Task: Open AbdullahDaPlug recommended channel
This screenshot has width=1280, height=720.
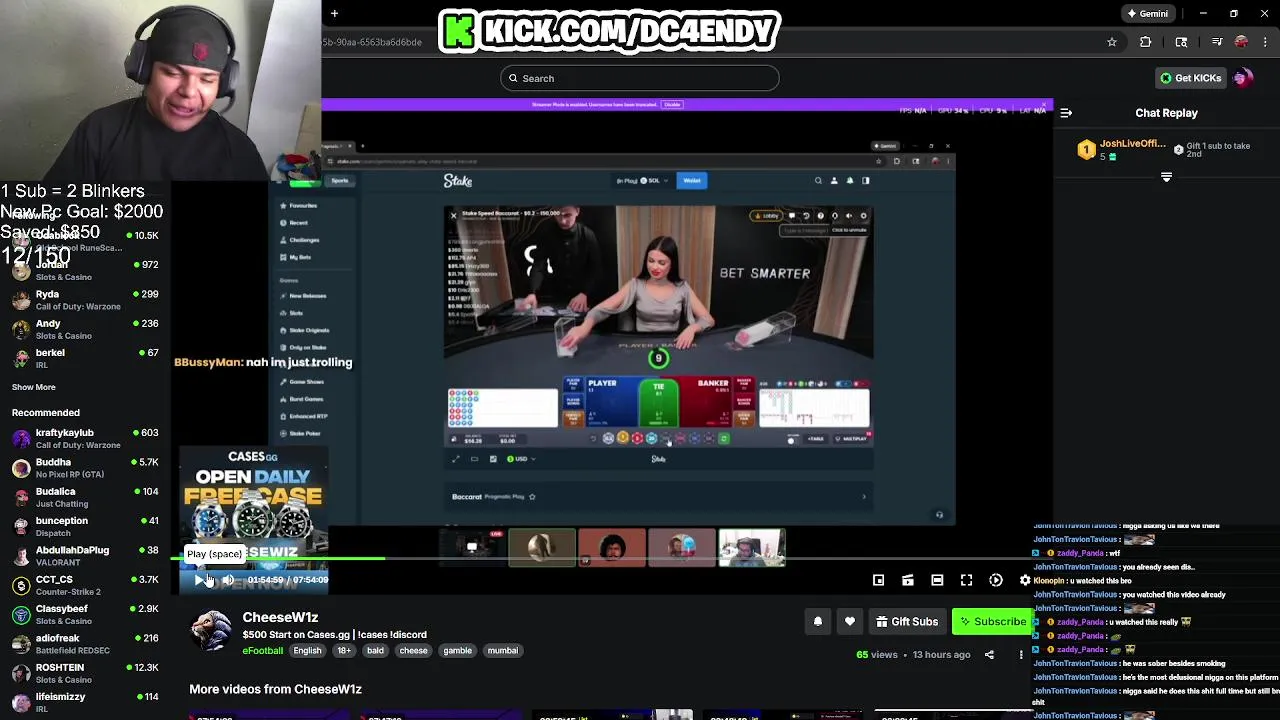Action: point(85,556)
